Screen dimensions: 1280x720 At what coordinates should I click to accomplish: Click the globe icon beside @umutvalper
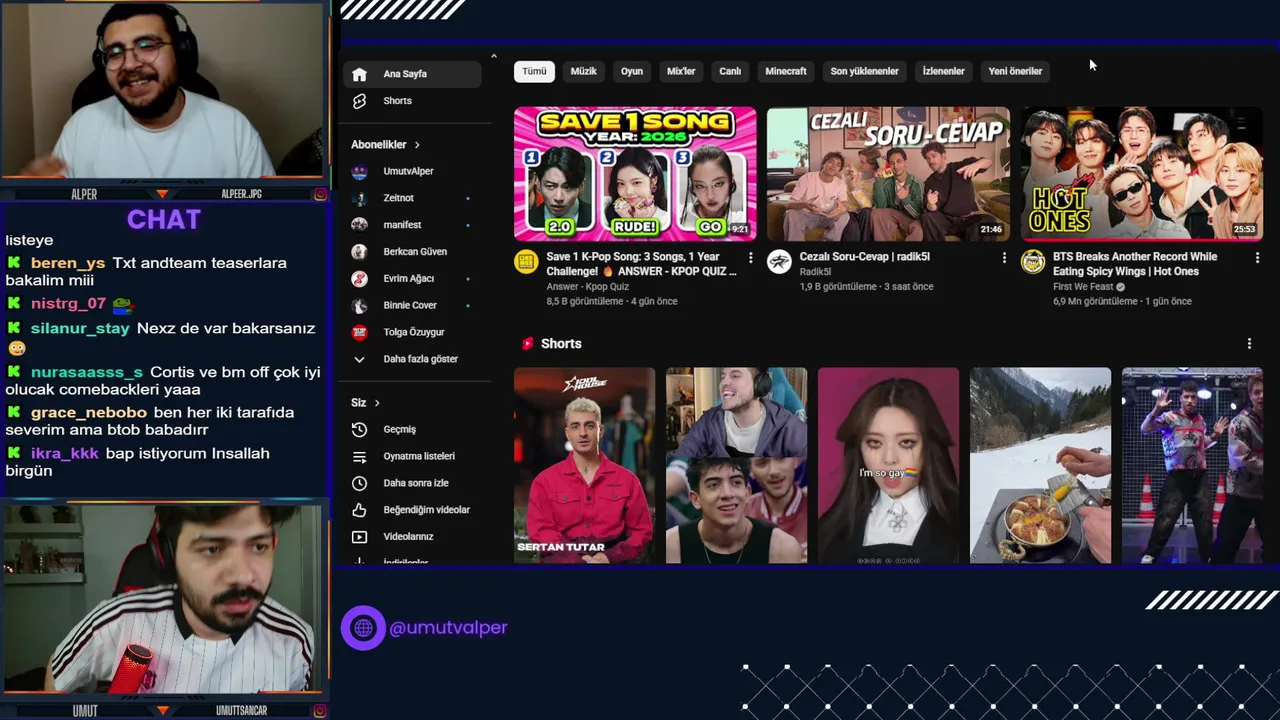363,628
